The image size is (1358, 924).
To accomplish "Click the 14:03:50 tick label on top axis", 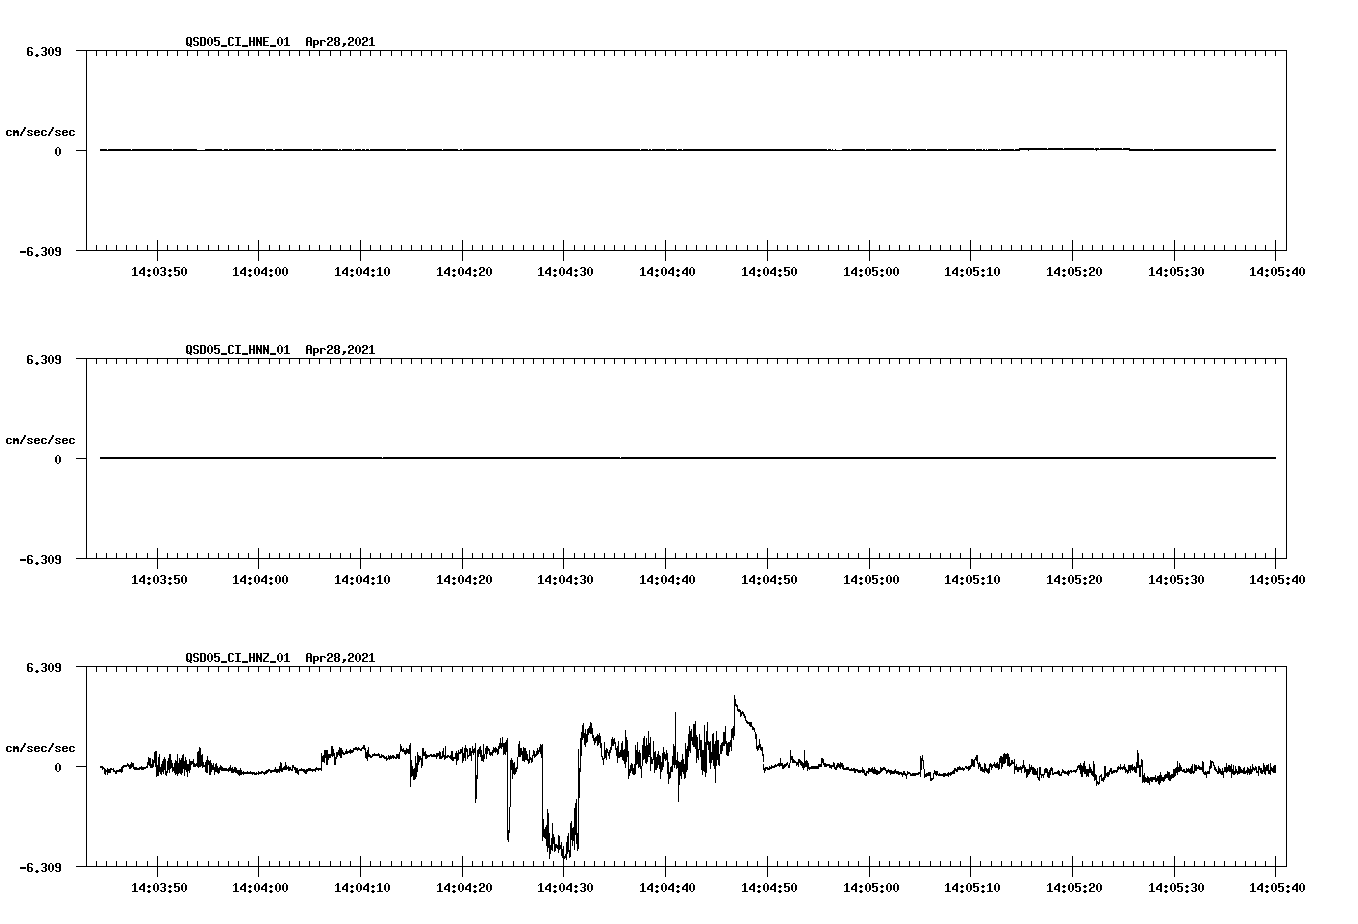I will [x=158, y=269].
